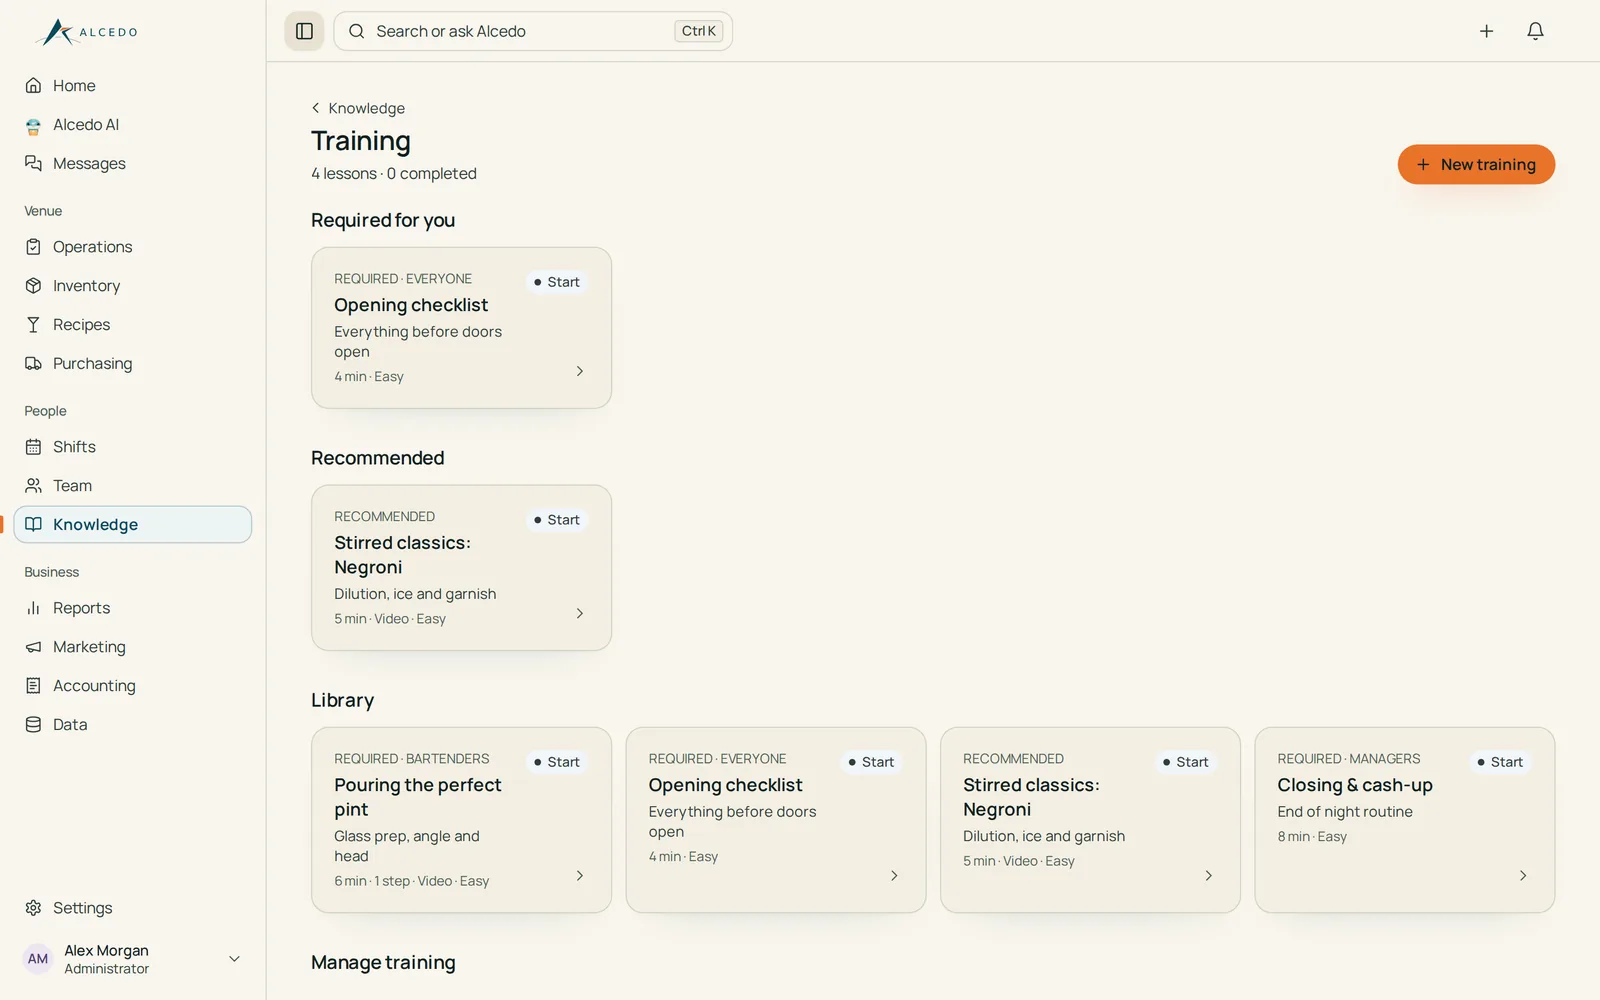Click the Alcedo AI icon

(x=33, y=125)
